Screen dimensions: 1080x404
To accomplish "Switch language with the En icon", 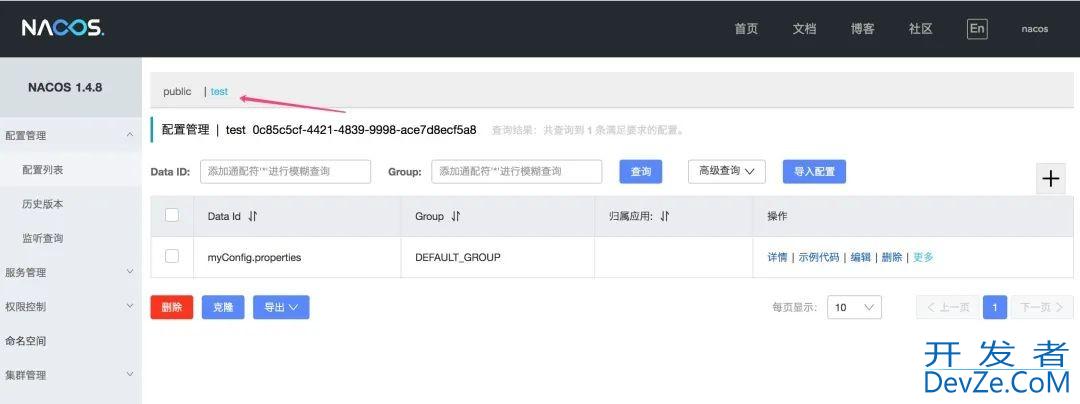I will point(977,29).
